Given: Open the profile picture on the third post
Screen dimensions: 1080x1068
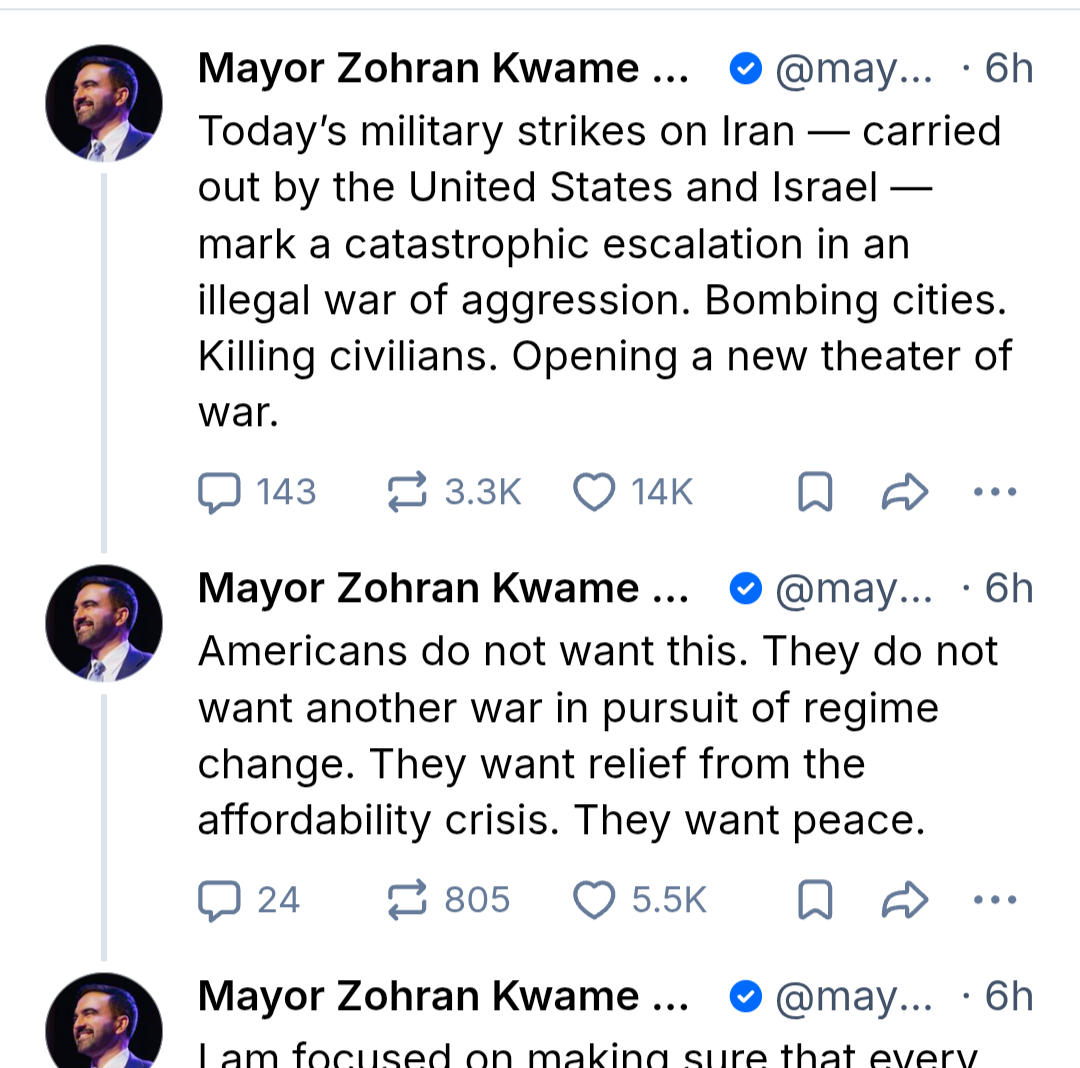Looking at the screenshot, I should click(x=104, y=1025).
